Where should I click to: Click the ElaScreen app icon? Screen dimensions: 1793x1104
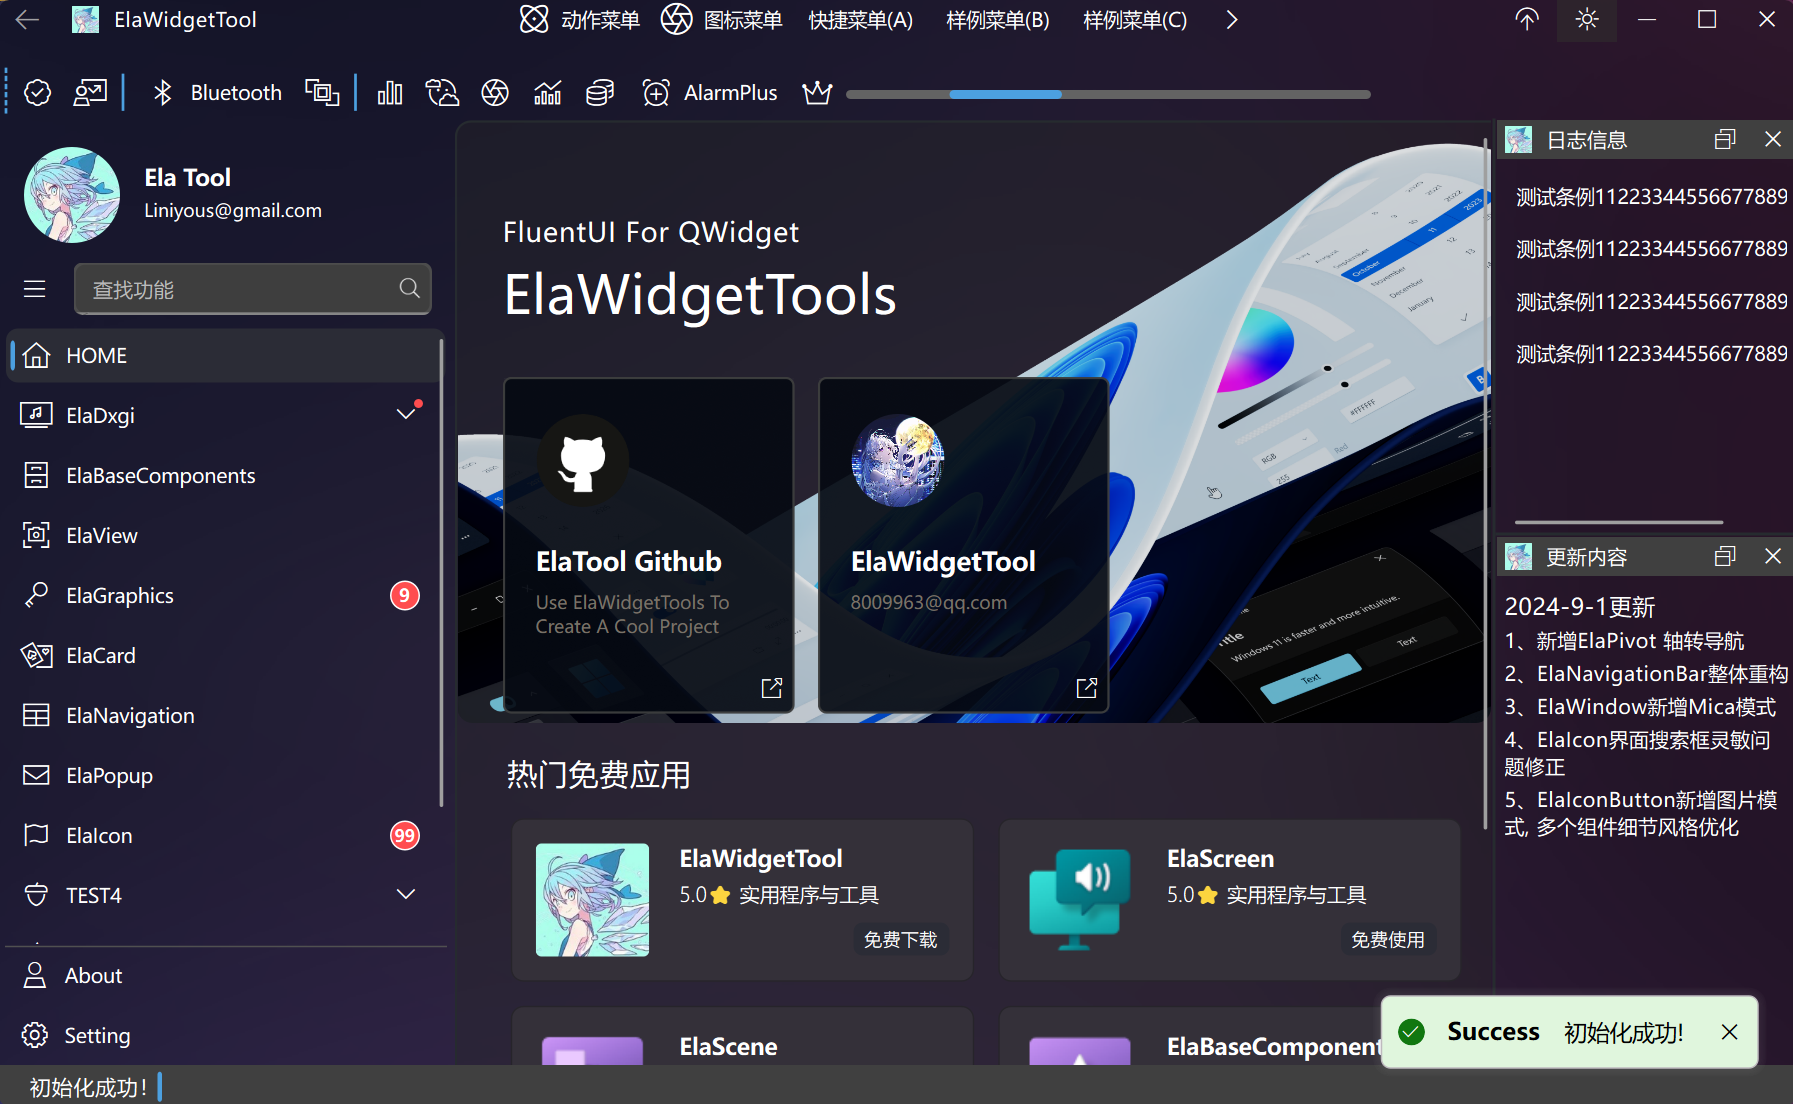[x=1080, y=900]
